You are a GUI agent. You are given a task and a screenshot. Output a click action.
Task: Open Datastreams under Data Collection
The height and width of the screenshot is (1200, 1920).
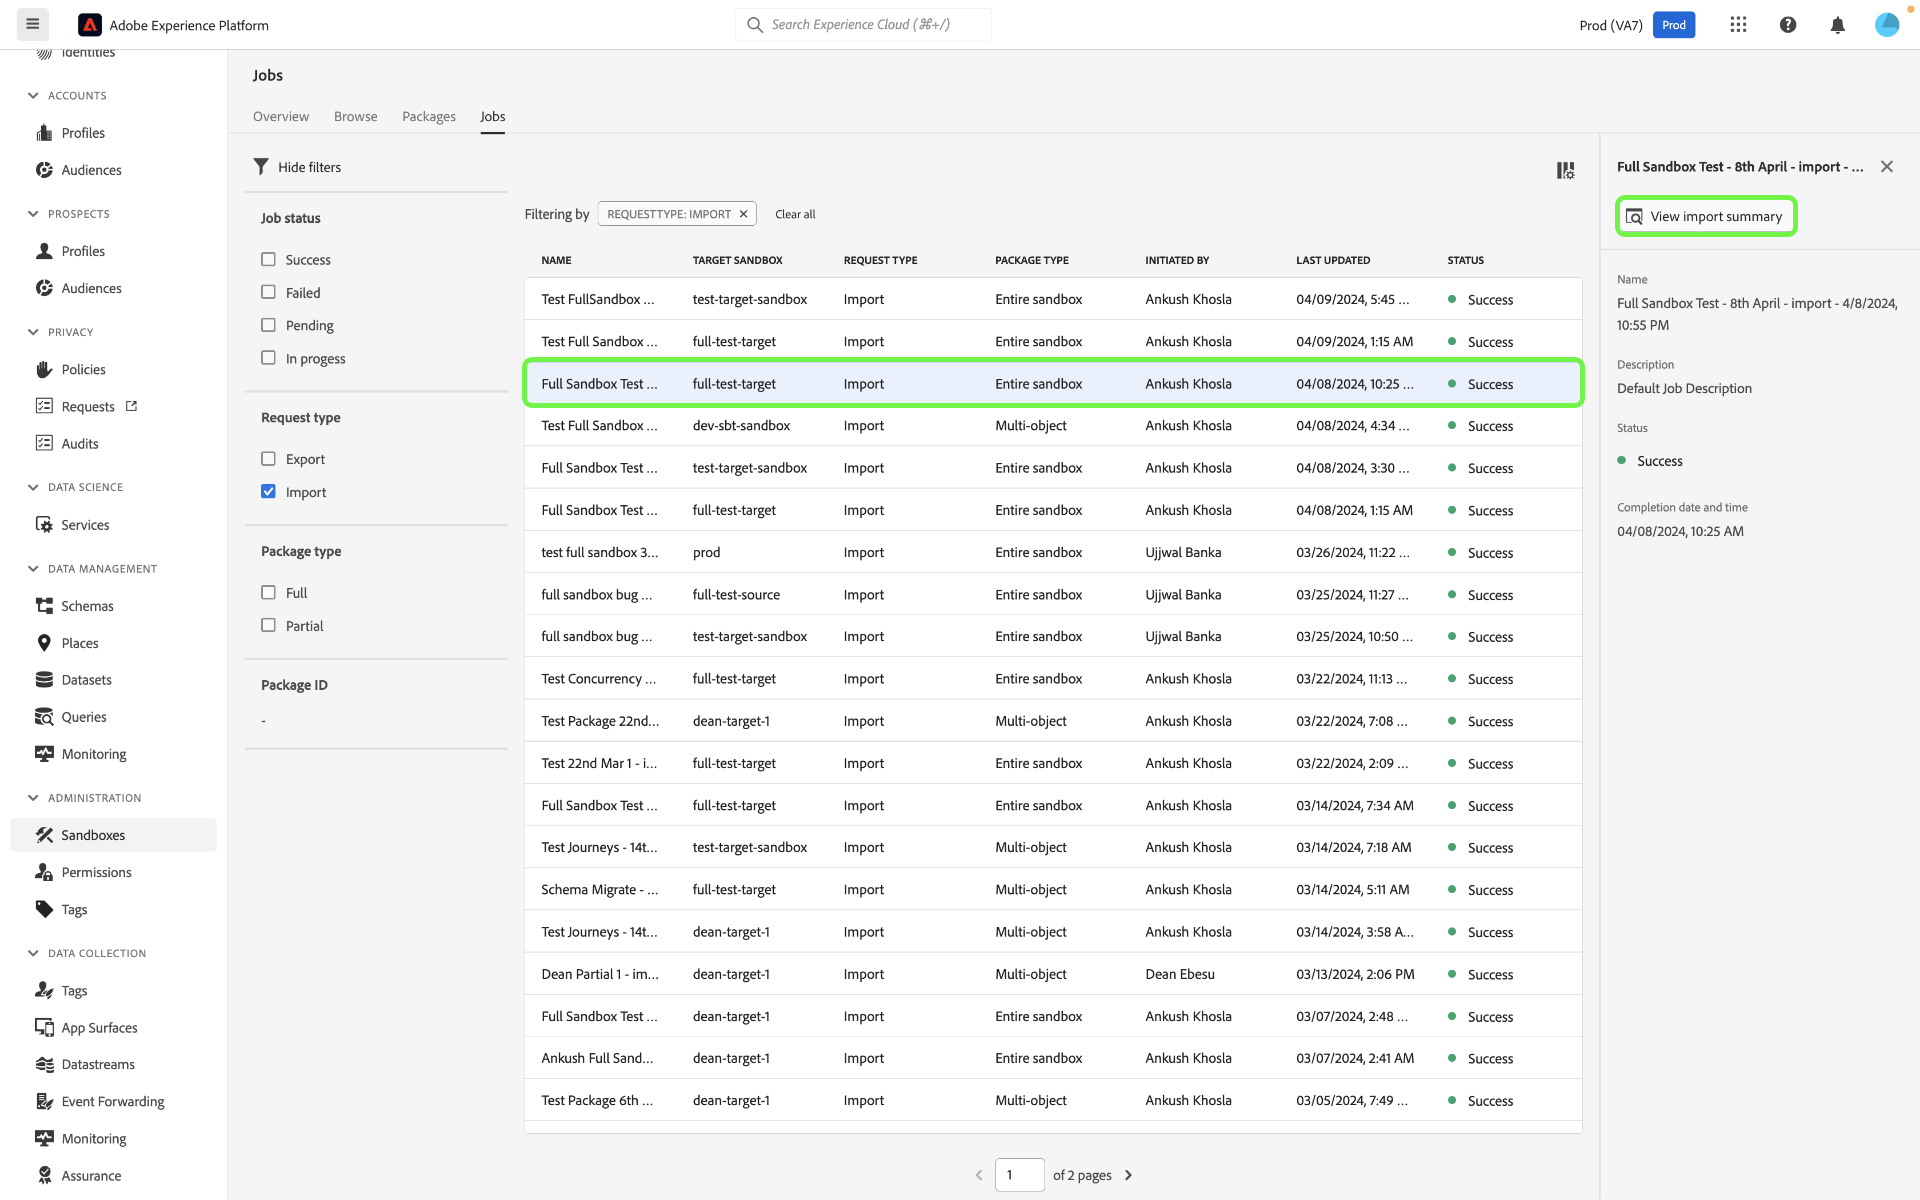coord(98,1064)
